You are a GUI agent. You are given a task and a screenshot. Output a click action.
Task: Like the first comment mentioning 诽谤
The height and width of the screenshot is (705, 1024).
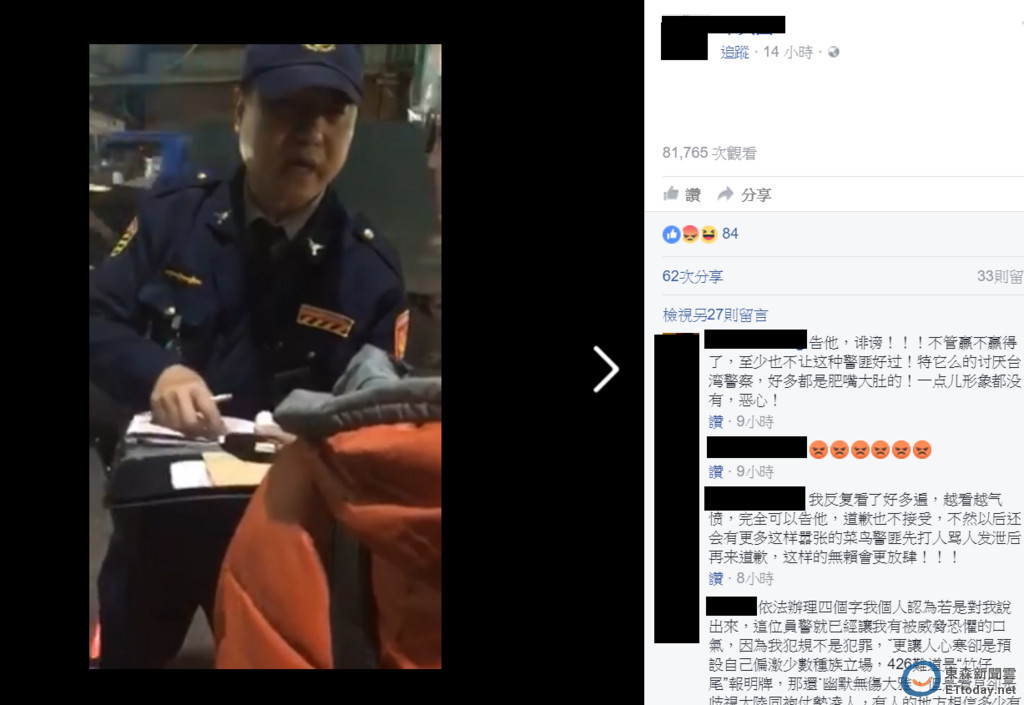(x=716, y=422)
